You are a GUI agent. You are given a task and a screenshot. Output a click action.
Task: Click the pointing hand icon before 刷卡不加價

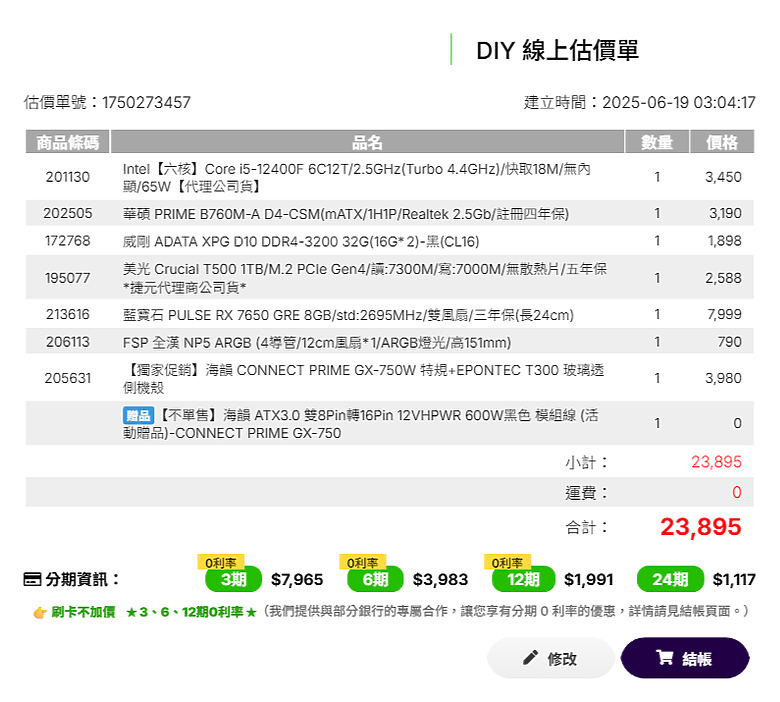tap(40, 612)
